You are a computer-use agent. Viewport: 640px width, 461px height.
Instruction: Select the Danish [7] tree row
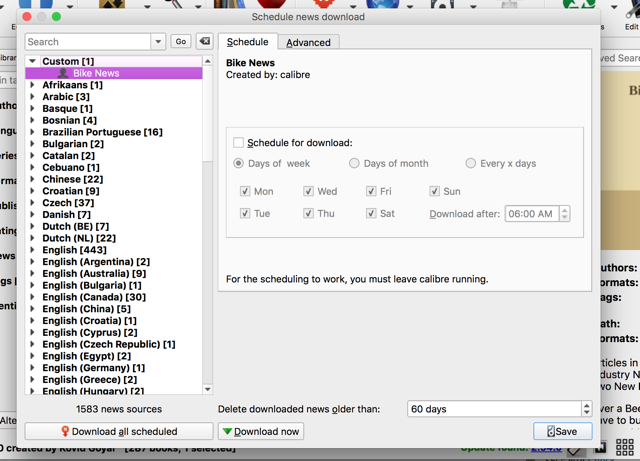(113, 215)
